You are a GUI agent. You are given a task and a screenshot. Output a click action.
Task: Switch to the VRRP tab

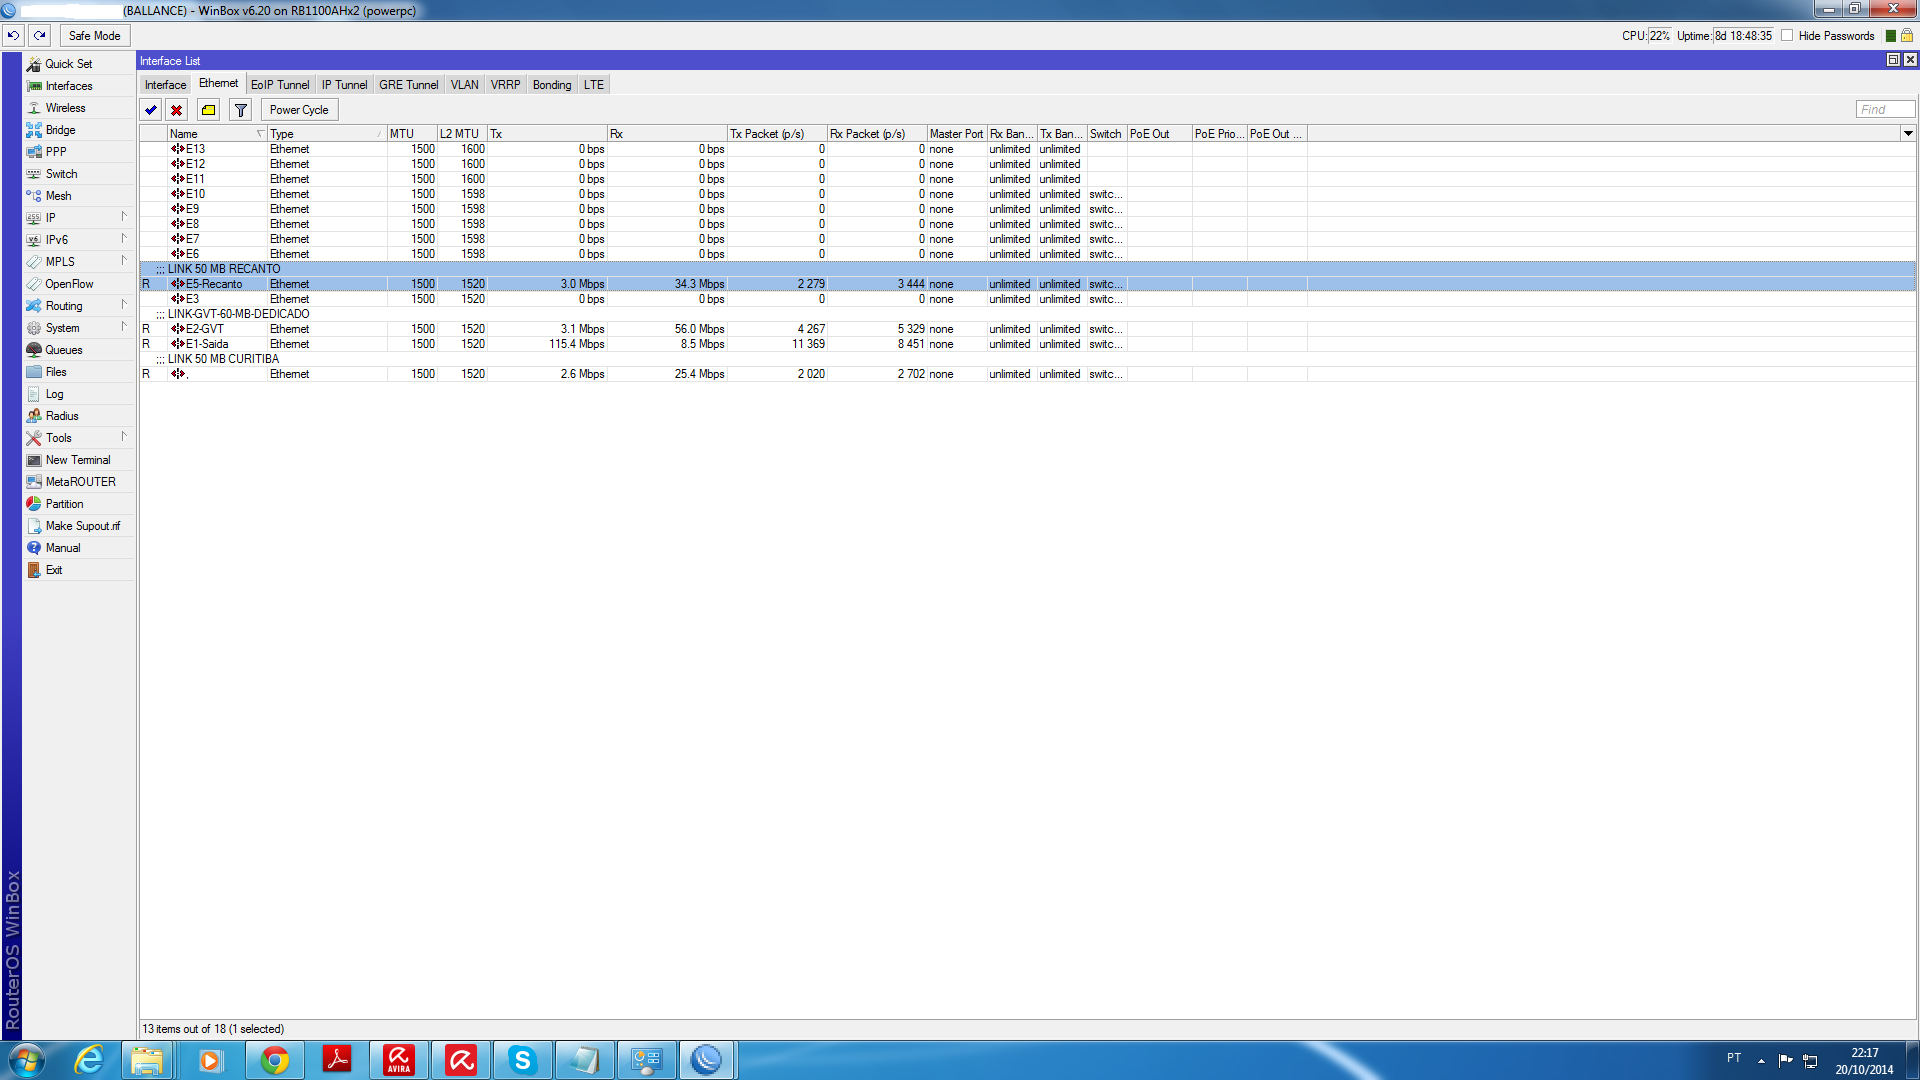505,85
